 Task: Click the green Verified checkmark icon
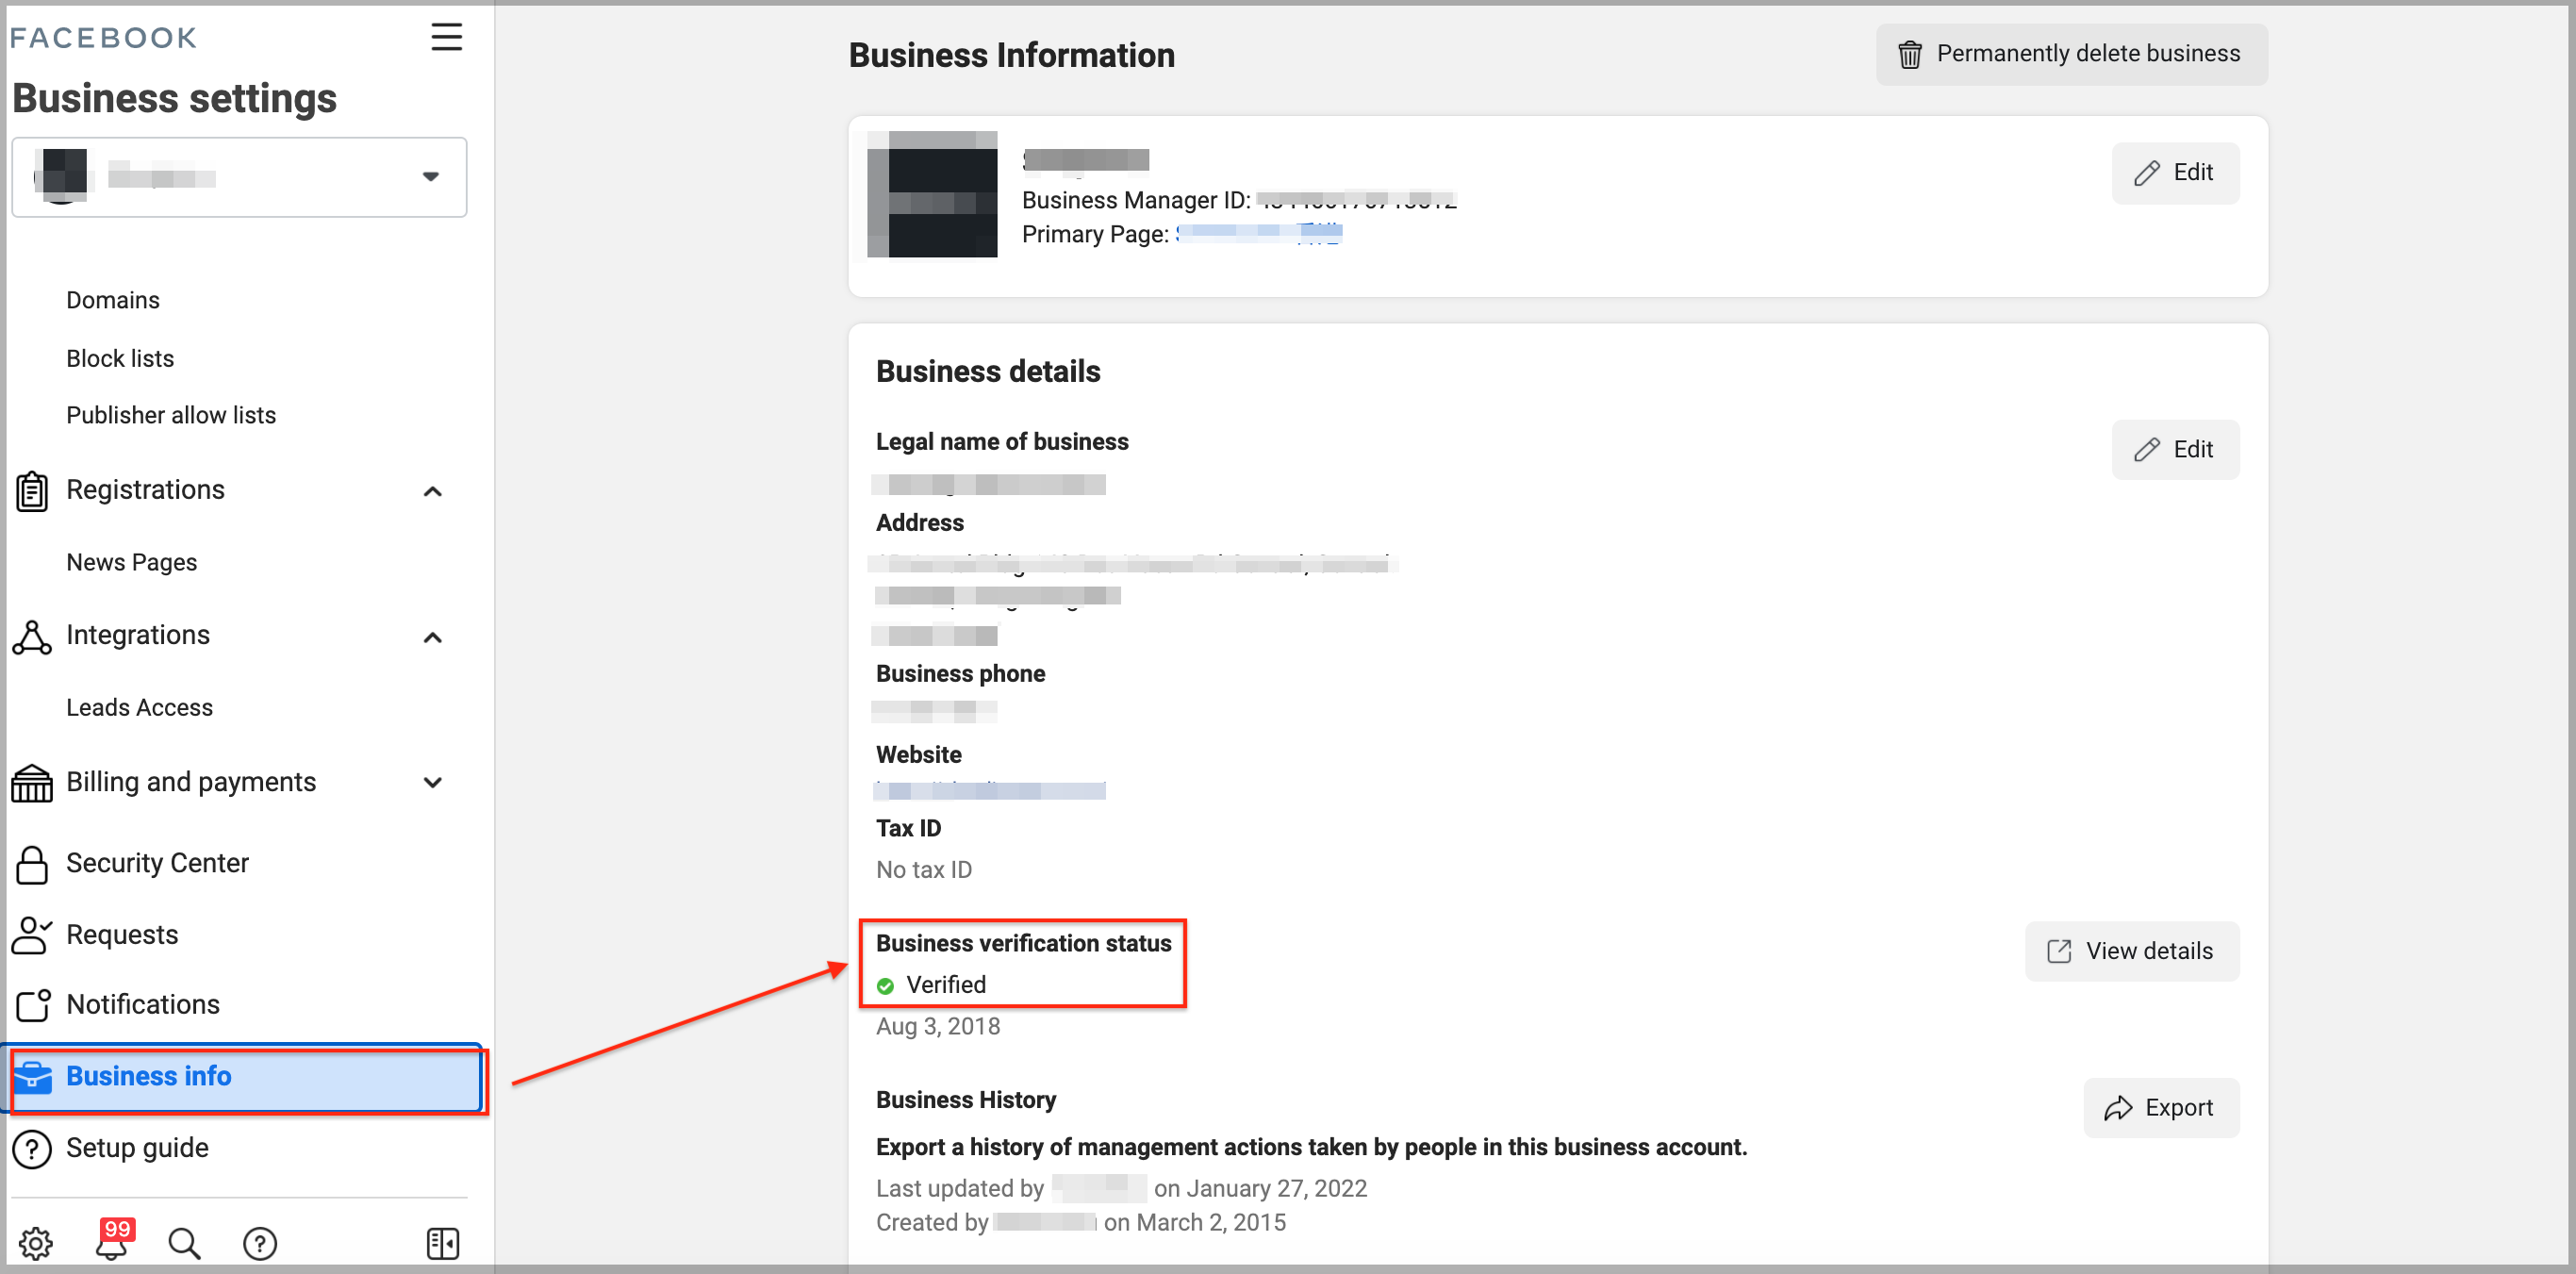(x=885, y=986)
